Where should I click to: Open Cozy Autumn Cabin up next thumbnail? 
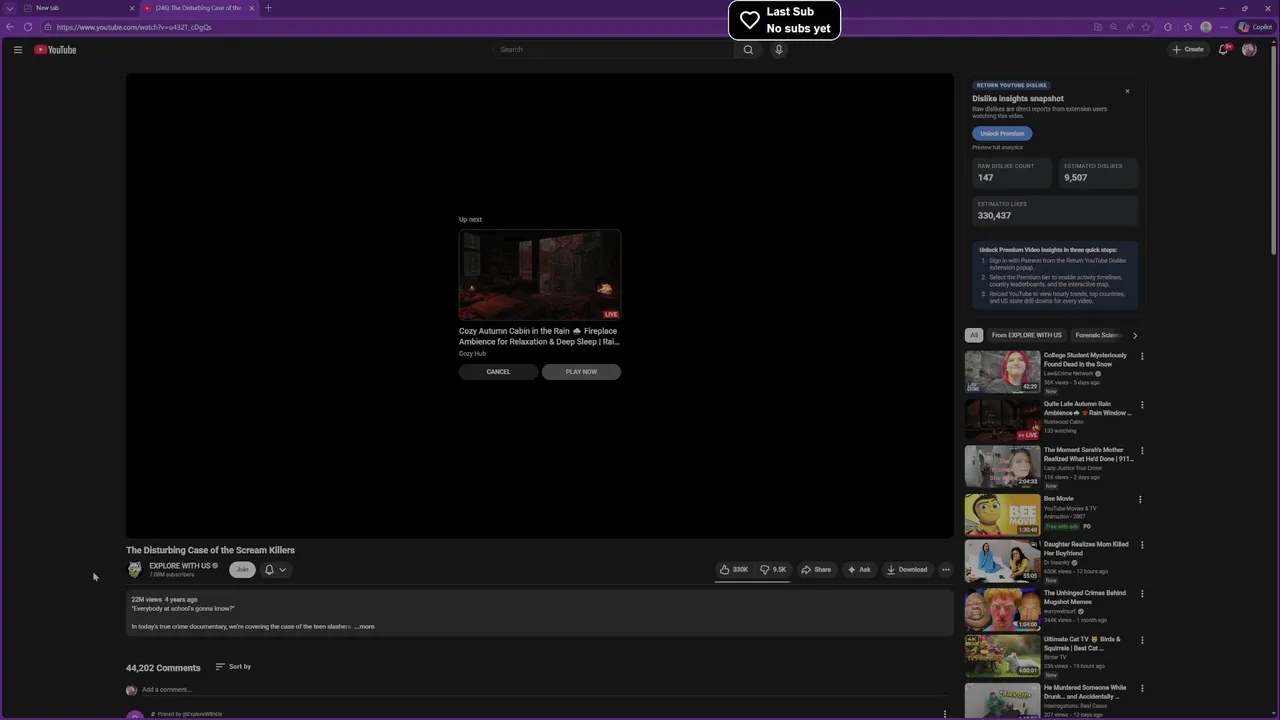tap(540, 275)
